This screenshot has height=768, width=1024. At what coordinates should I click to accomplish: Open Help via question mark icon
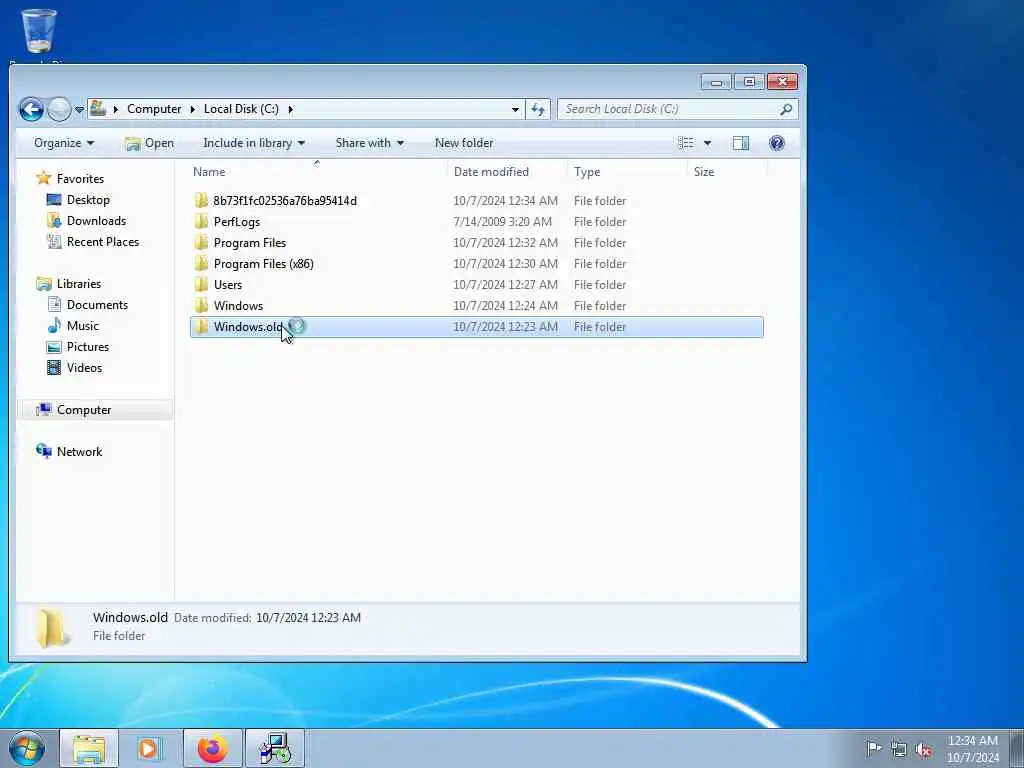coord(777,143)
